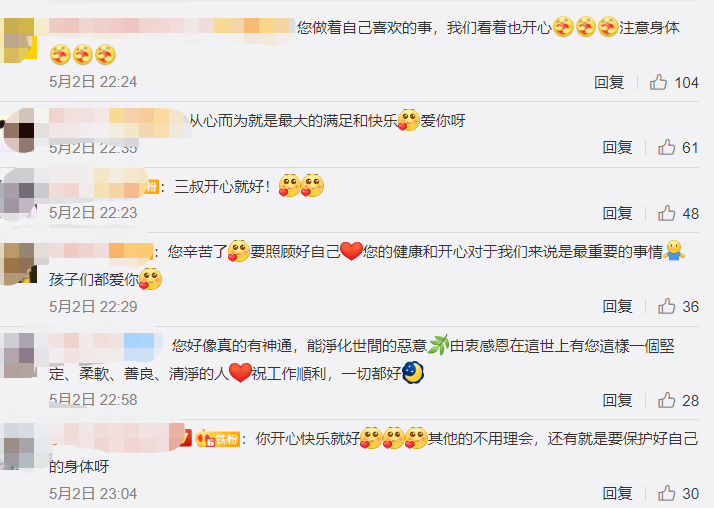Like the comment posted at 22:58
Image resolution: width=714 pixels, height=508 pixels.
coord(666,400)
